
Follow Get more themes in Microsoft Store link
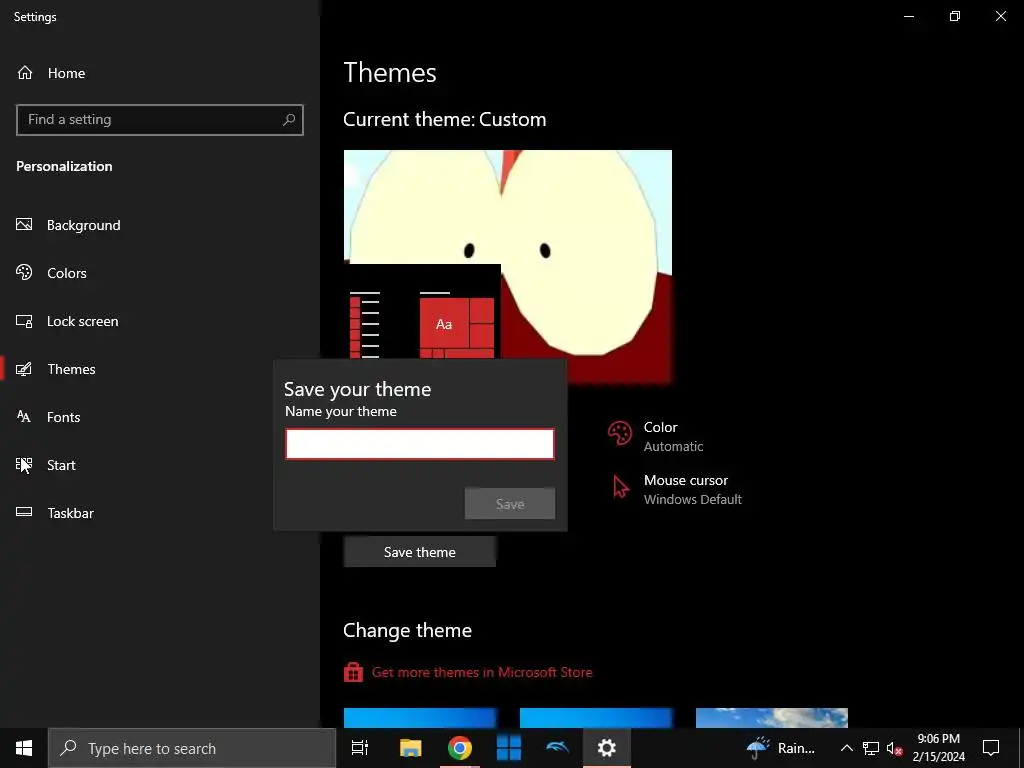click(482, 672)
